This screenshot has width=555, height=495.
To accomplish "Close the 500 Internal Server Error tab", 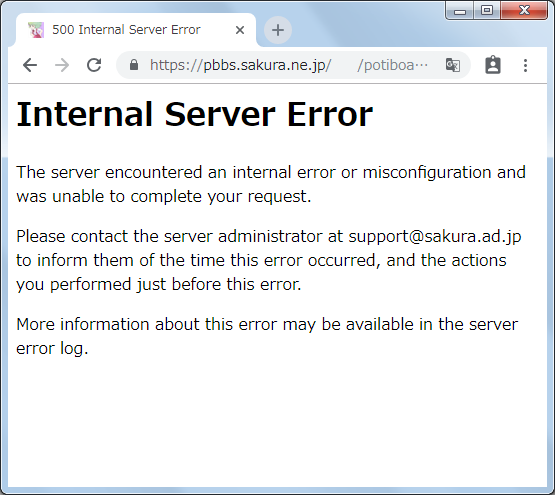I will click(x=240, y=30).
